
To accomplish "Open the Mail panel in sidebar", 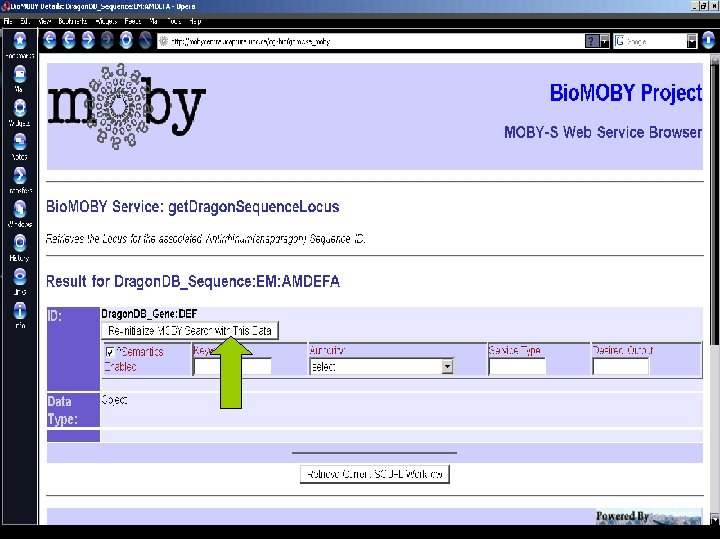I will pos(19,79).
